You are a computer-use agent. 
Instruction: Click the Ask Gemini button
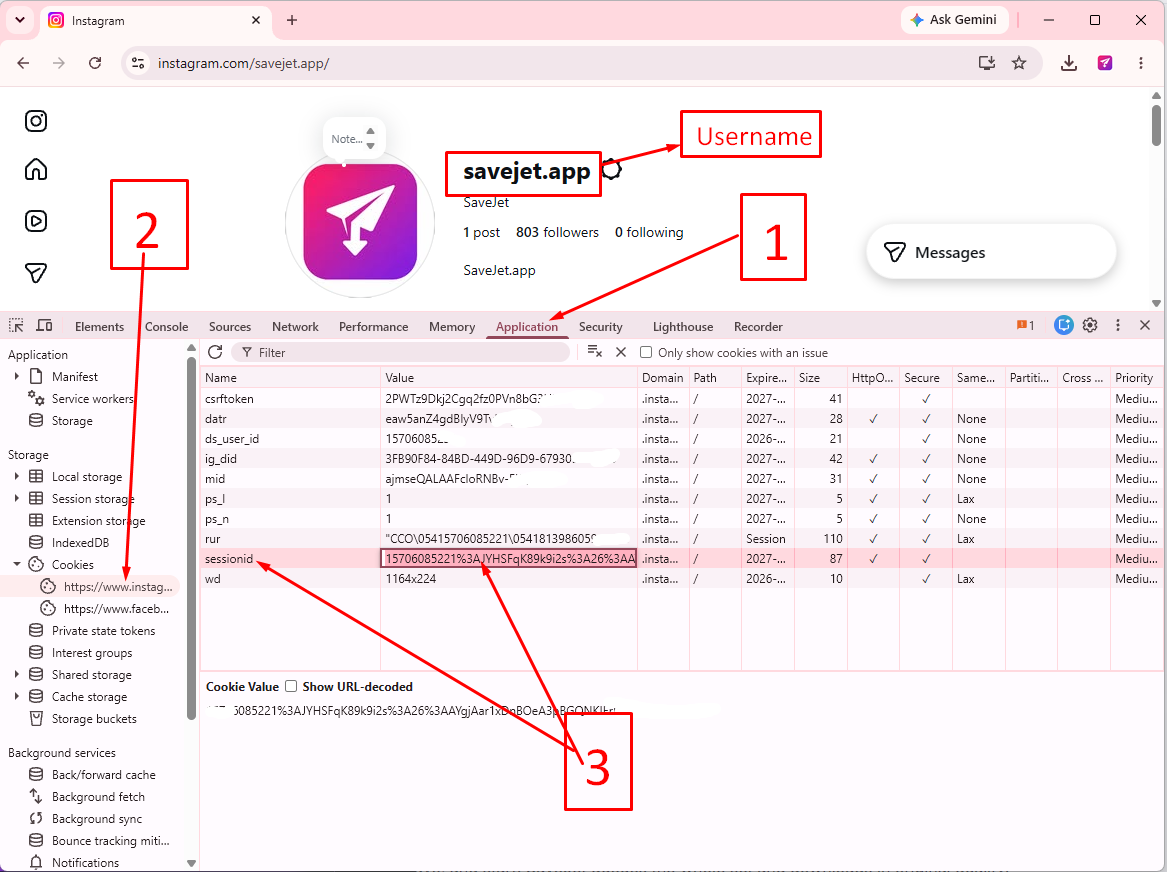pyautogui.click(x=954, y=20)
